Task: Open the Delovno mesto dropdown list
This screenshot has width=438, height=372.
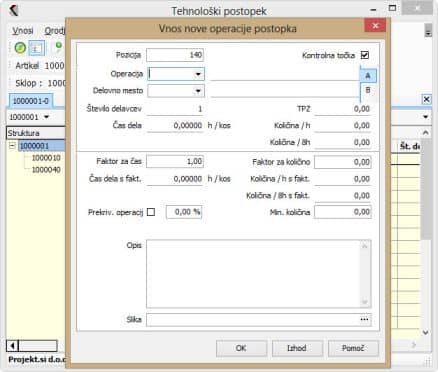Action: (x=198, y=91)
